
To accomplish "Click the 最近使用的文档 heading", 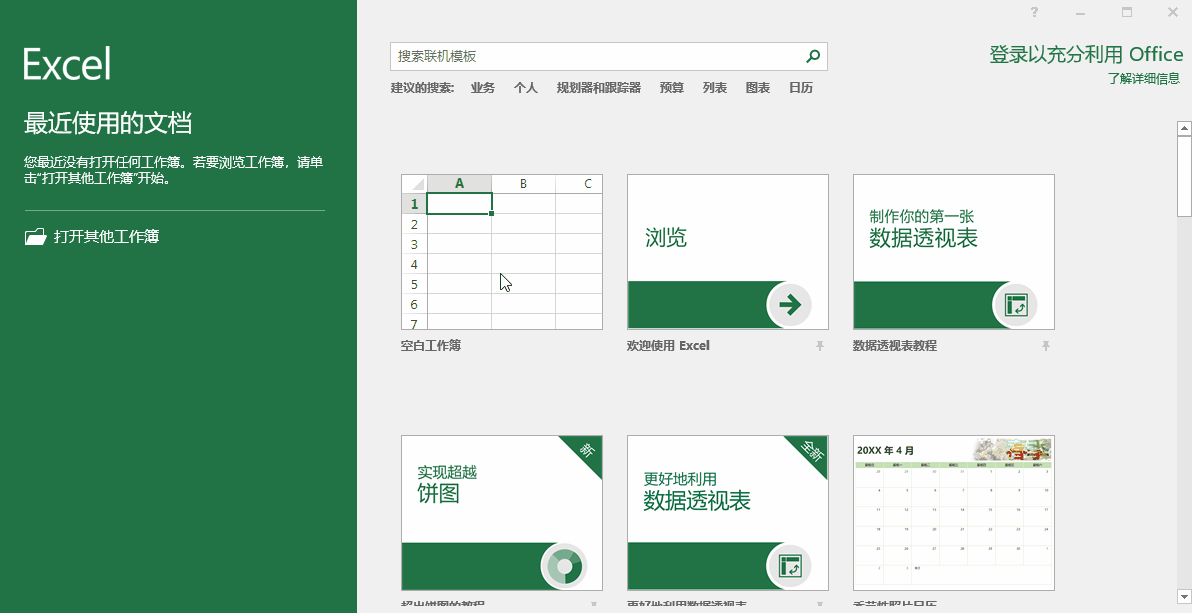I will 108,122.
